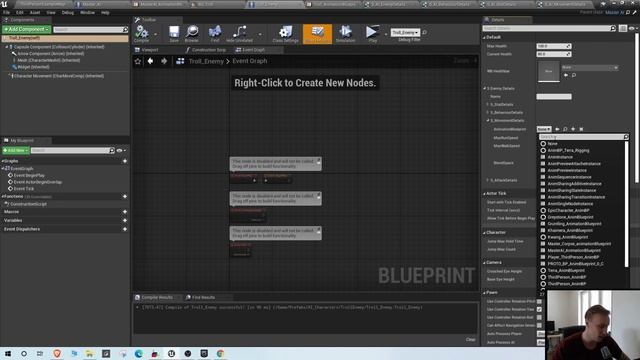Open Class Settings
Image resolution: width=640 pixels, height=360 pixels.
click(x=285, y=33)
